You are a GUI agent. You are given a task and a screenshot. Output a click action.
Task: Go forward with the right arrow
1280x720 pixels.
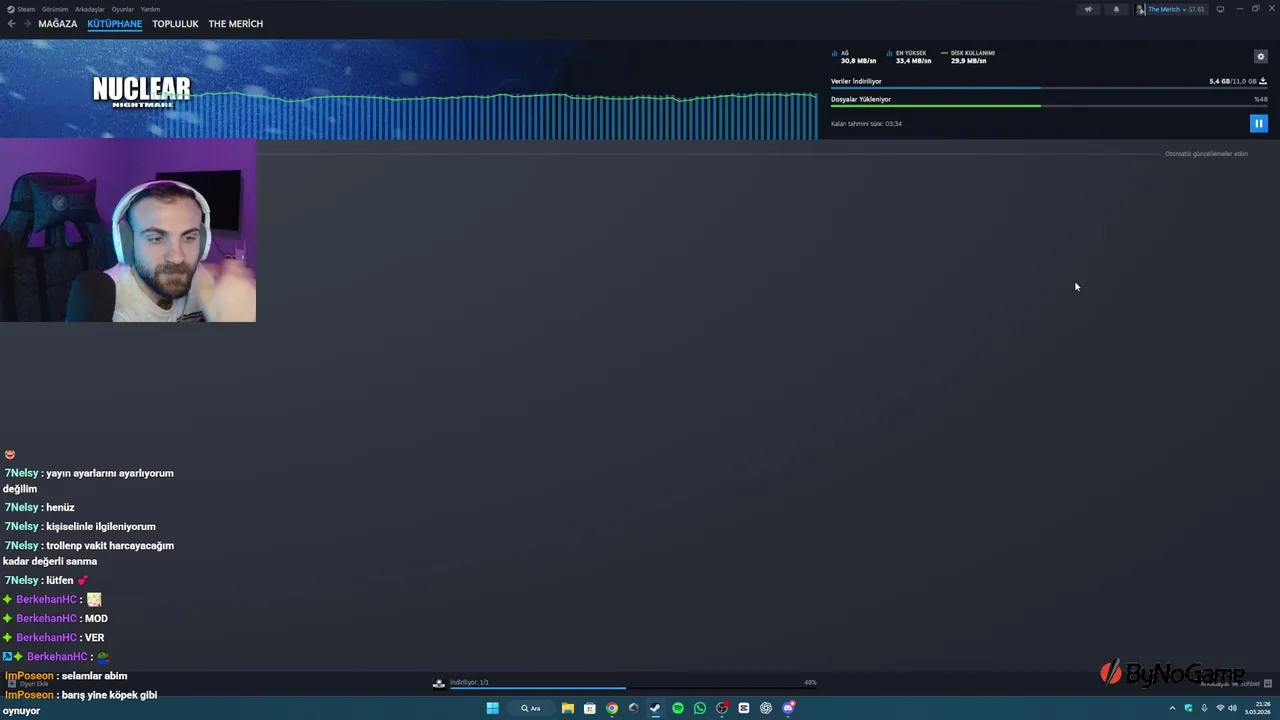pyautogui.click(x=27, y=24)
